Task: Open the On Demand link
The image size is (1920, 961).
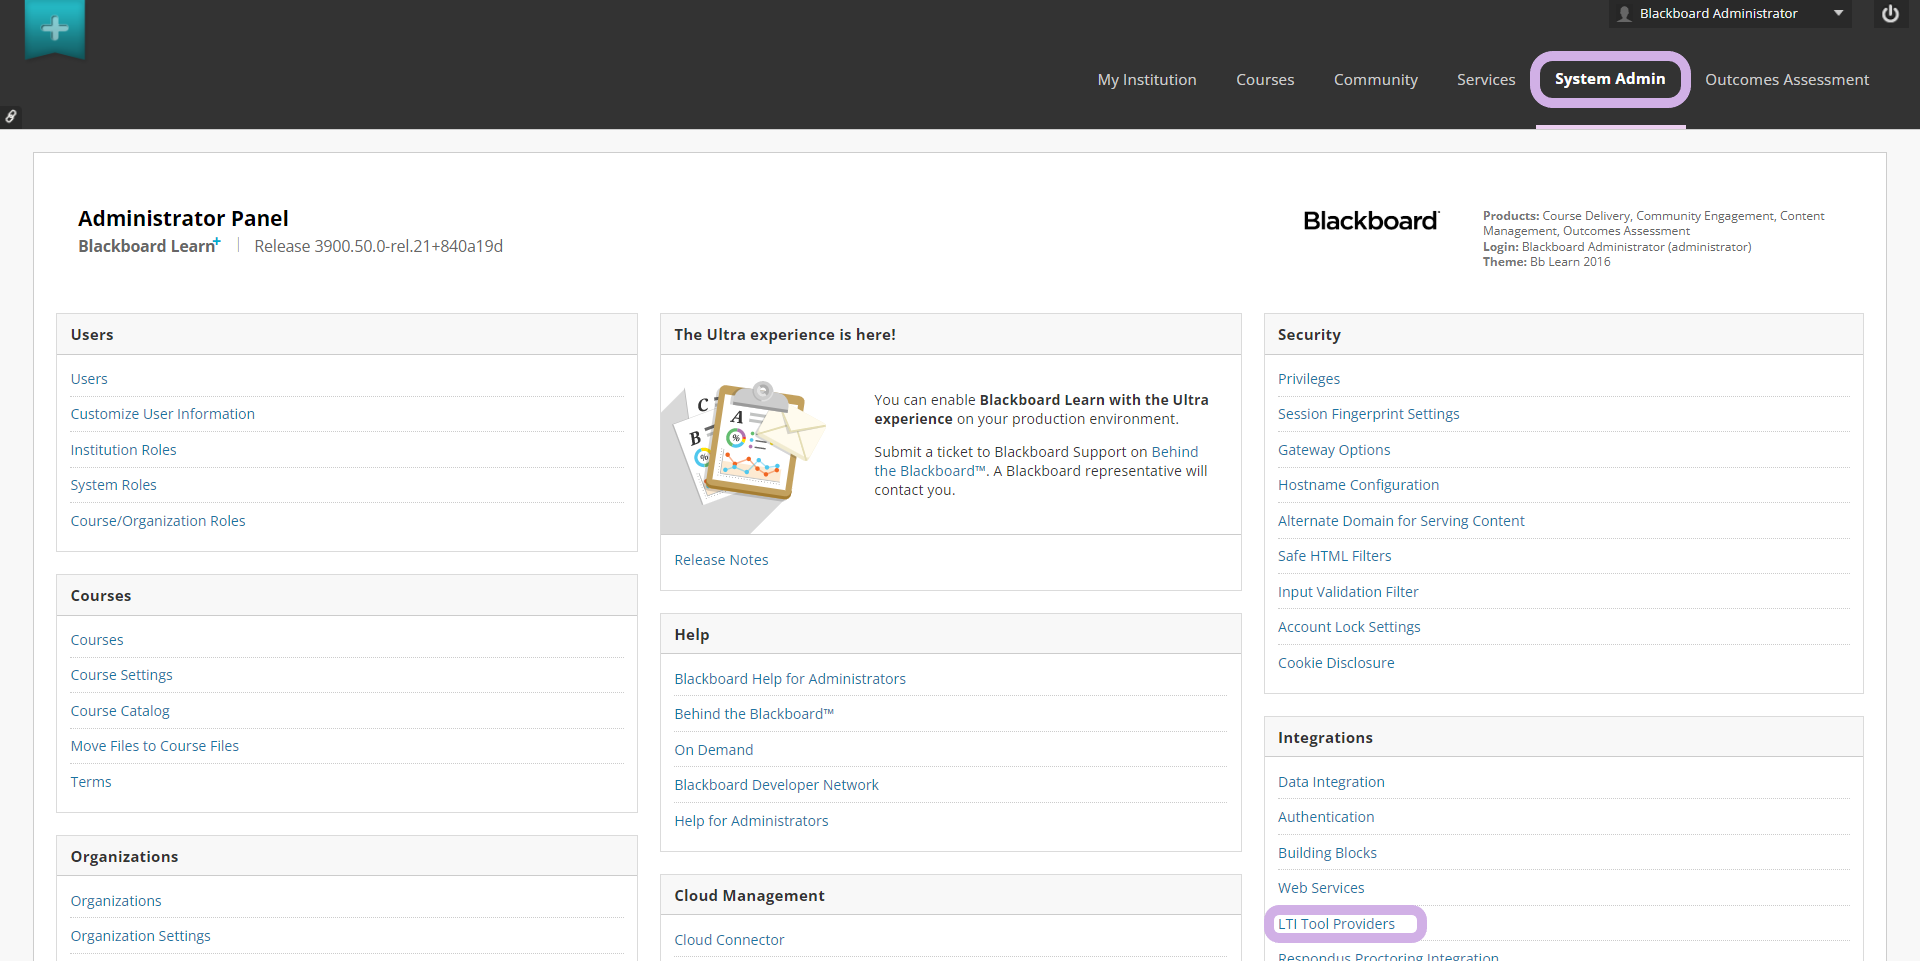Action: coord(714,750)
